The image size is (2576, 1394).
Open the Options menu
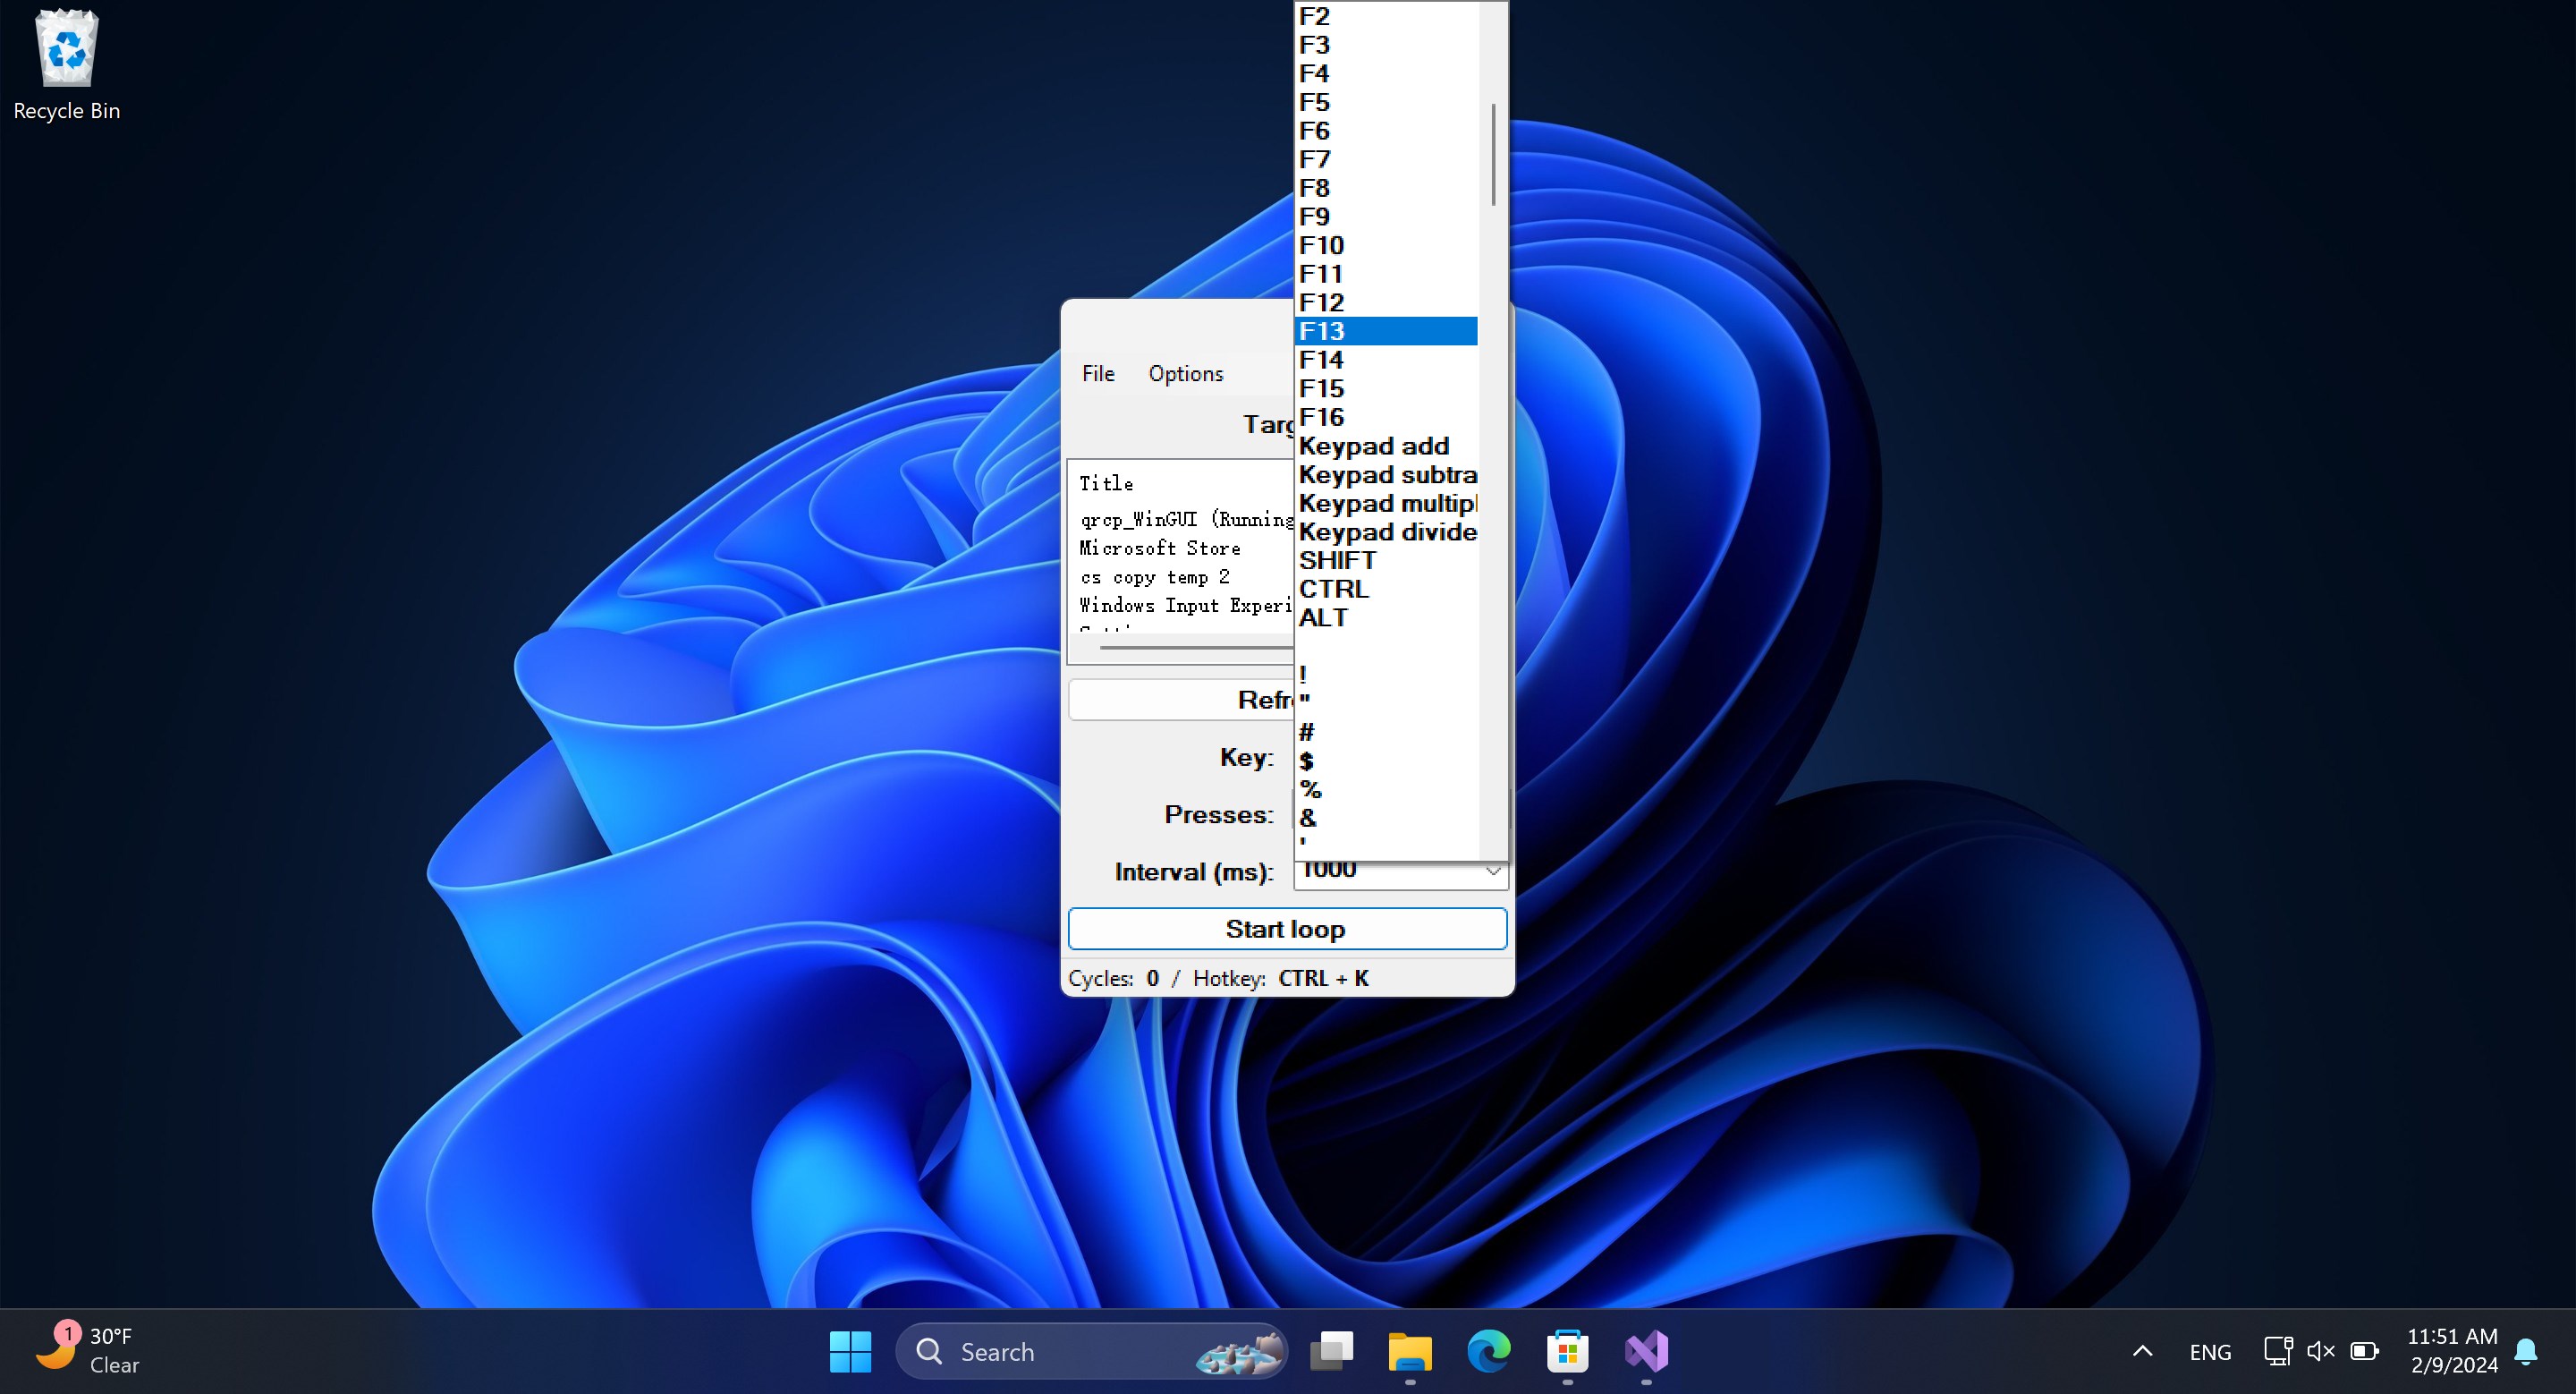(x=1185, y=373)
